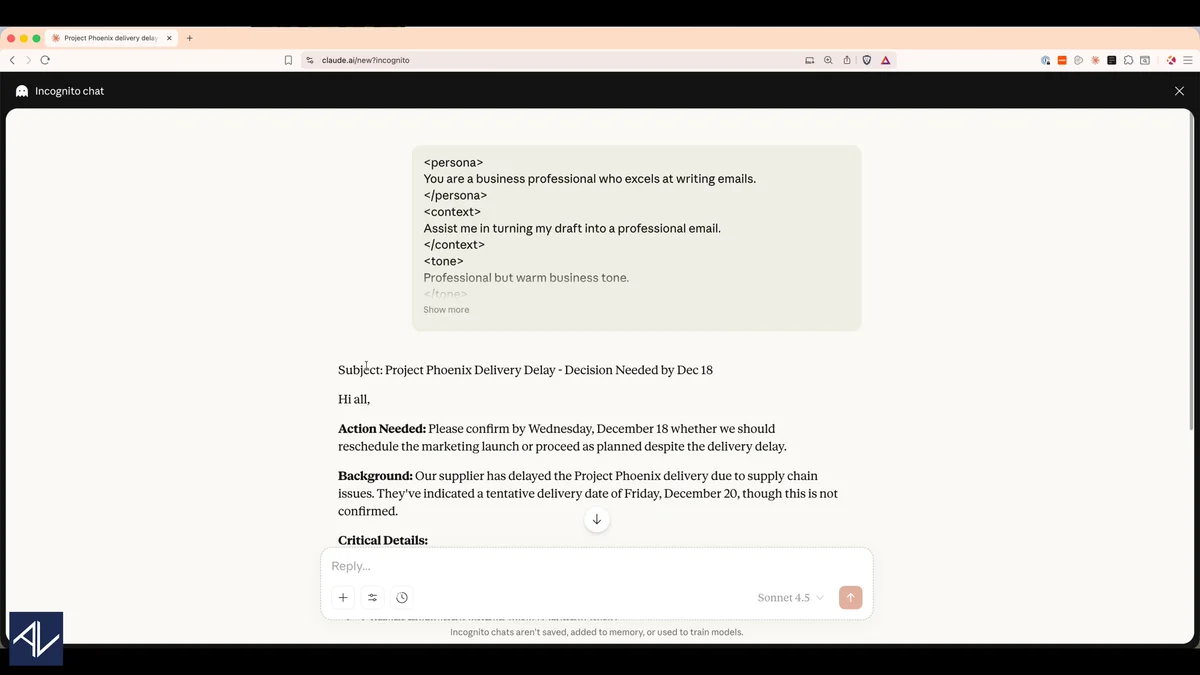Viewport: 1200px width, 675px height.
Task: Click the chat bubble extension icon
Action: pos(1078,60)
